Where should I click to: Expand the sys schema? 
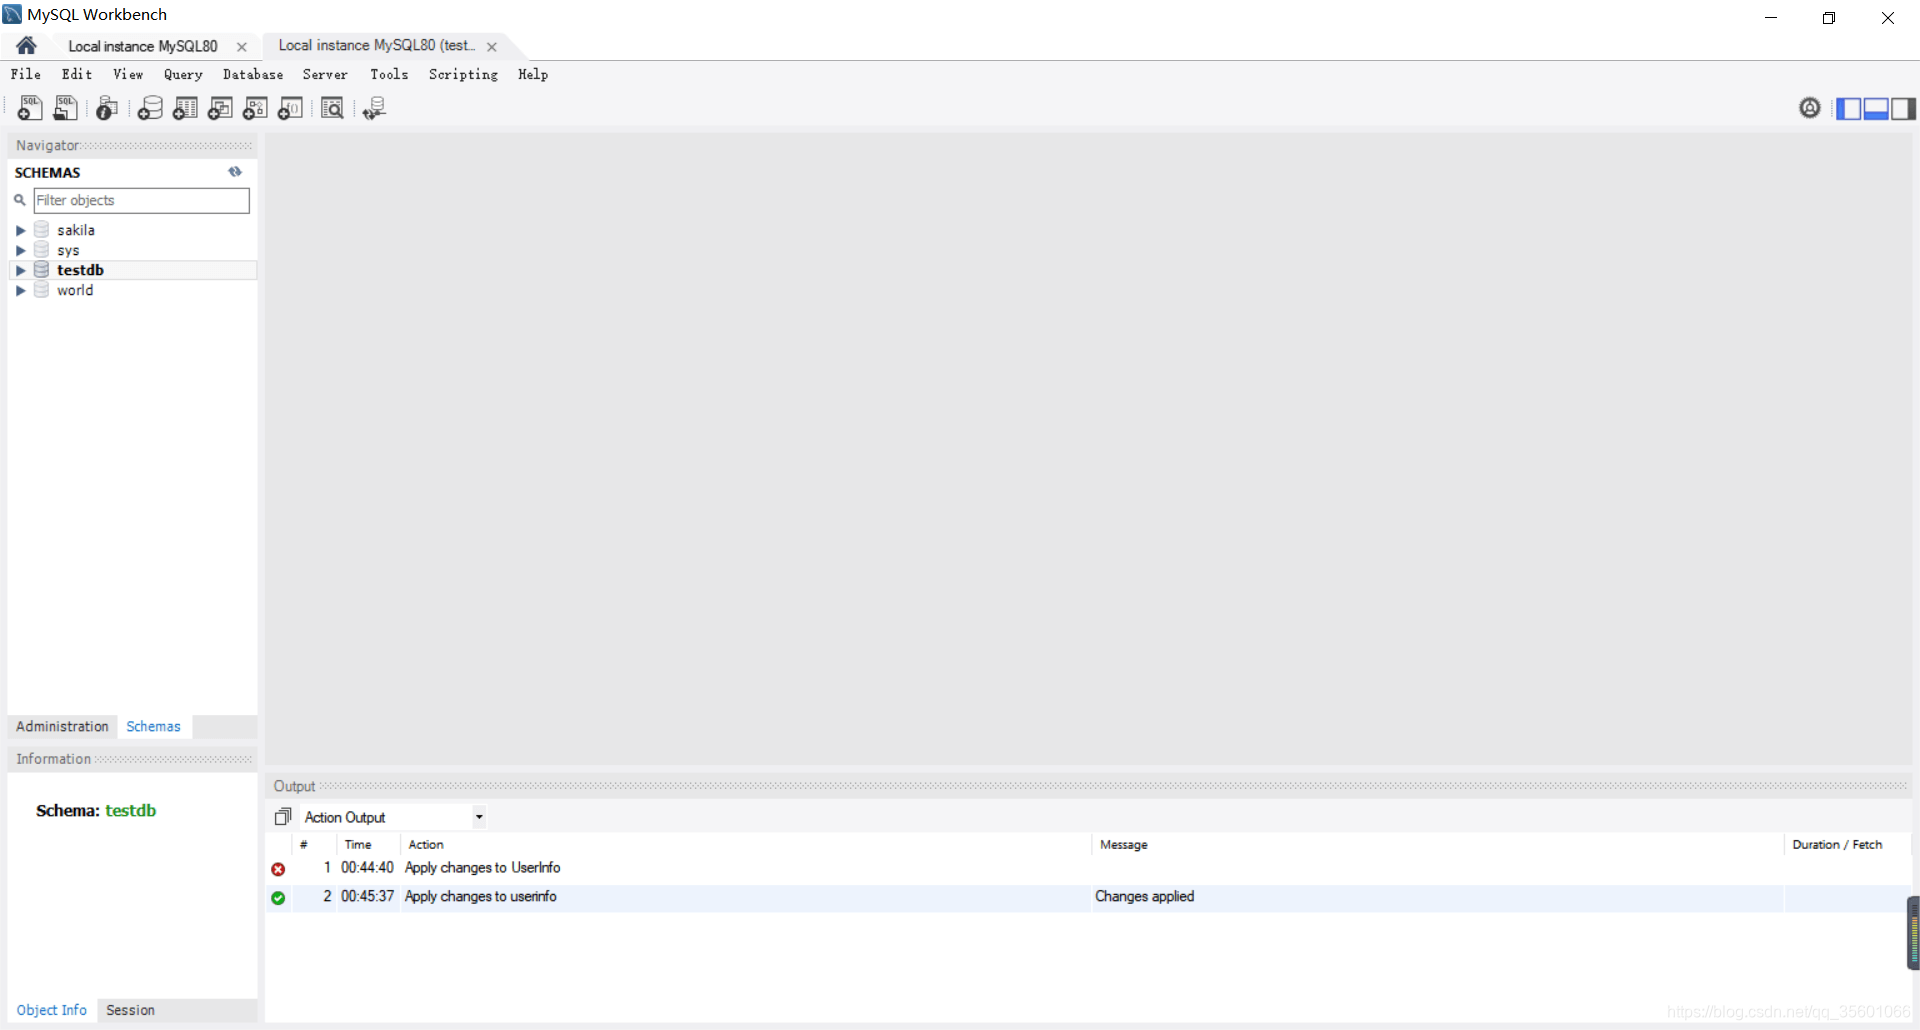(20, 250)
